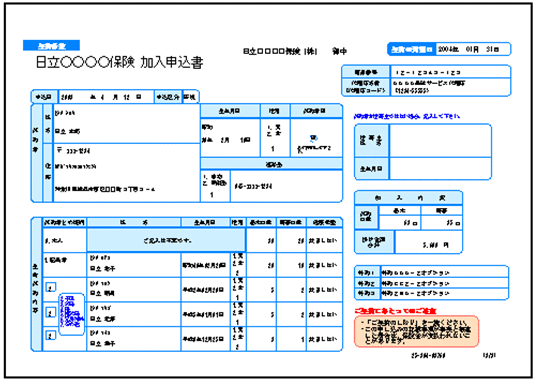Select the agency name field containing サービス

[450, 87]
